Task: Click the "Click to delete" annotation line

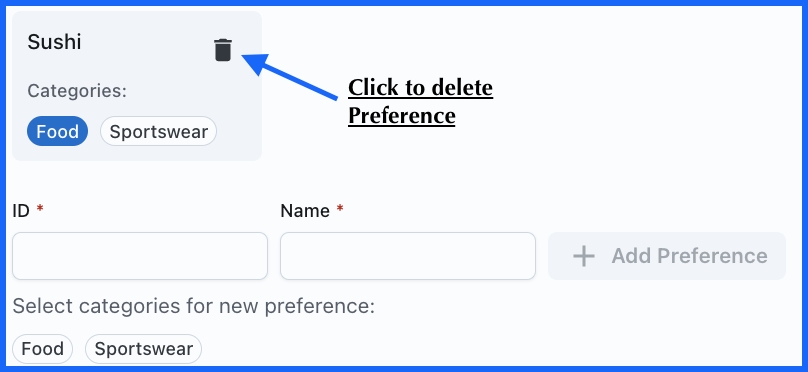Action: point(420,88)
